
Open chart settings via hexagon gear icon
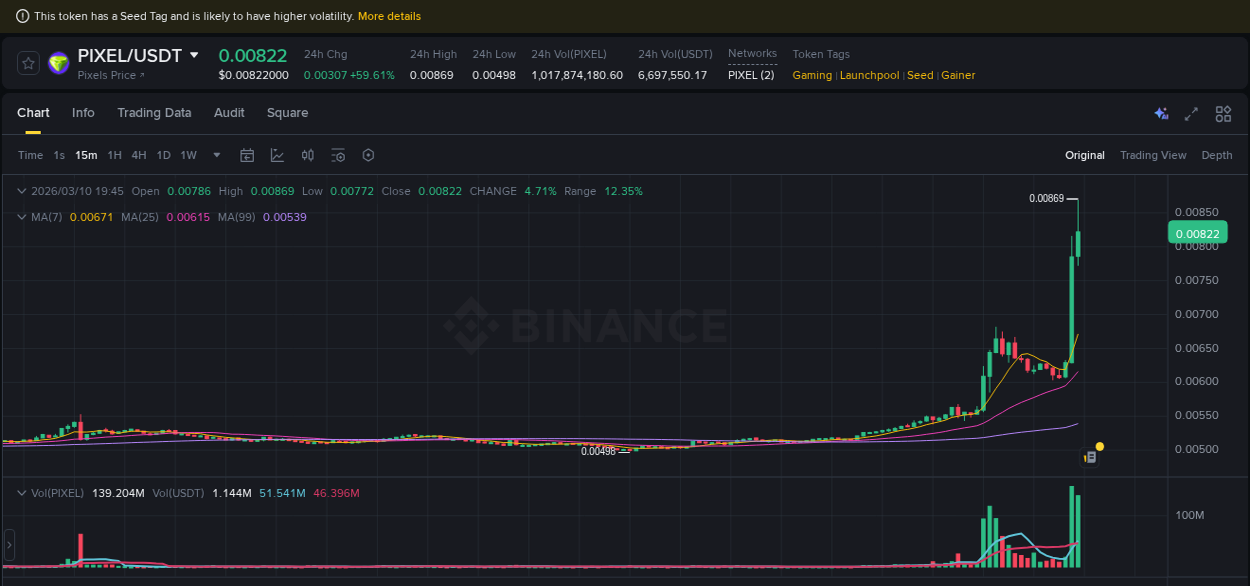coord(368,155)
